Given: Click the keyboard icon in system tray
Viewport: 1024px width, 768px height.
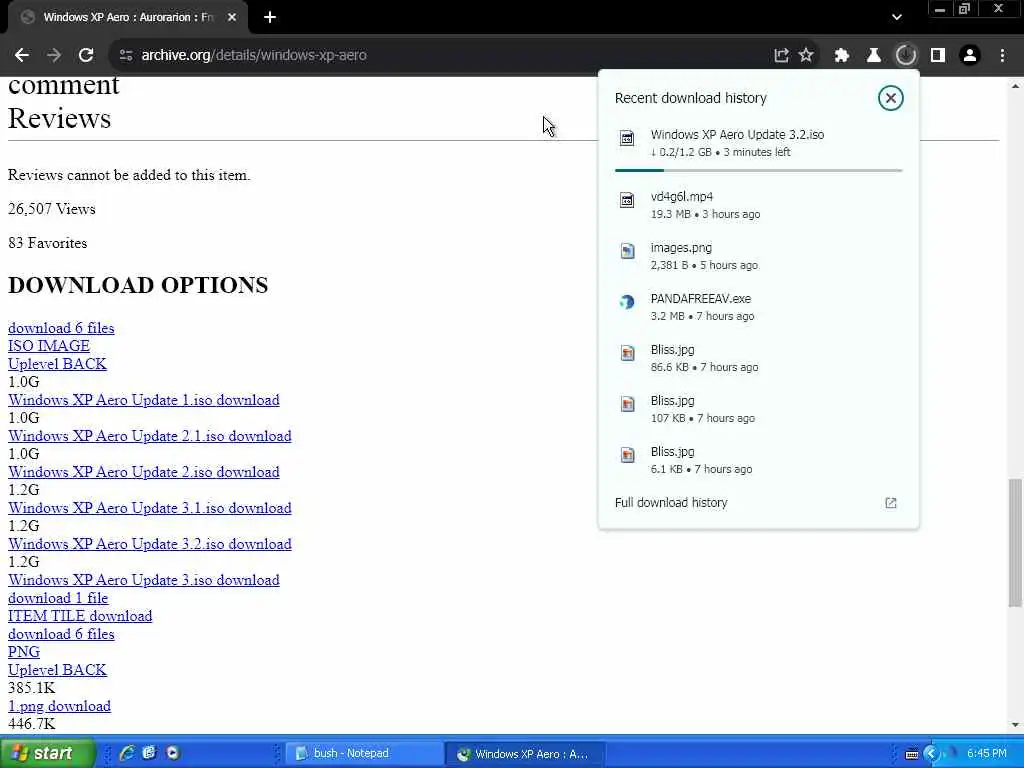Looking at the screenshot, I should 912,754.
